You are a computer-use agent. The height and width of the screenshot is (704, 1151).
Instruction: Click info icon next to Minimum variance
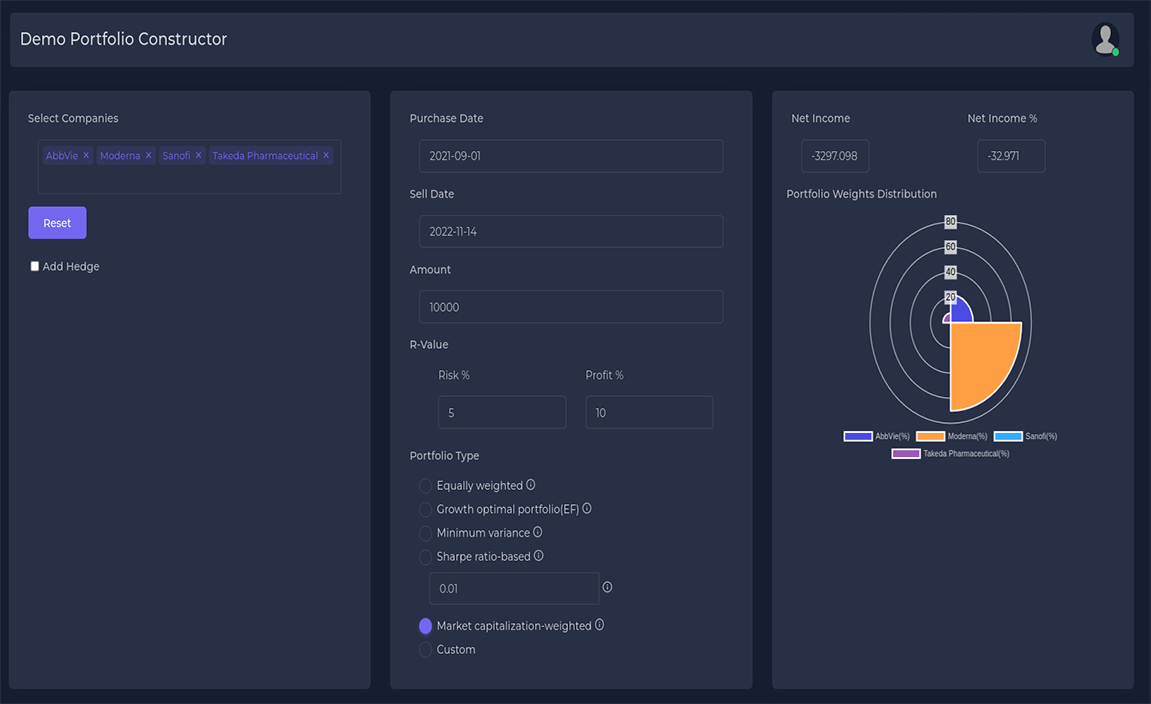(x=538, y=532)
